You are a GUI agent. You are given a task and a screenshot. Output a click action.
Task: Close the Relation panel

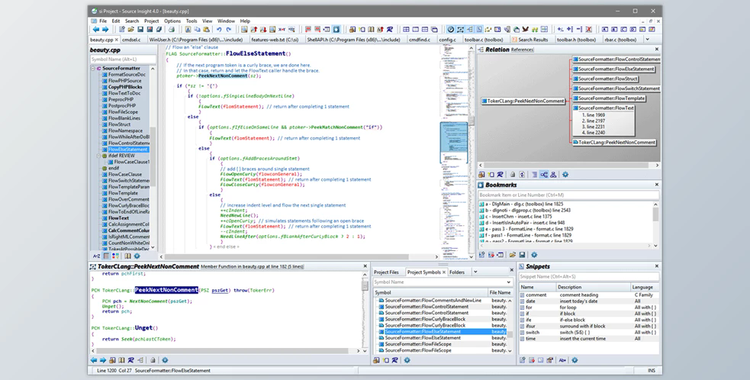tap(656, 49)
